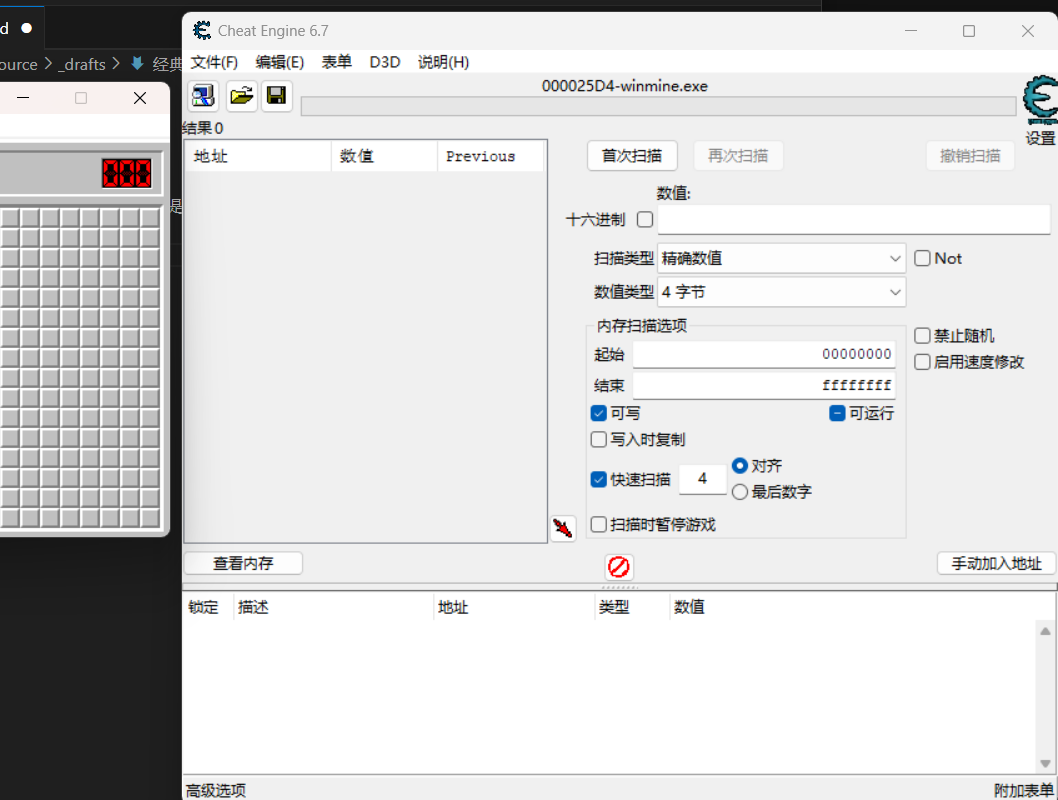Image resolution: width=1058 pixels, height=800 pixels.
Task: Toggle the 禁止随机 checkbox
Action: pyautogui.click(x=922, y=336)
